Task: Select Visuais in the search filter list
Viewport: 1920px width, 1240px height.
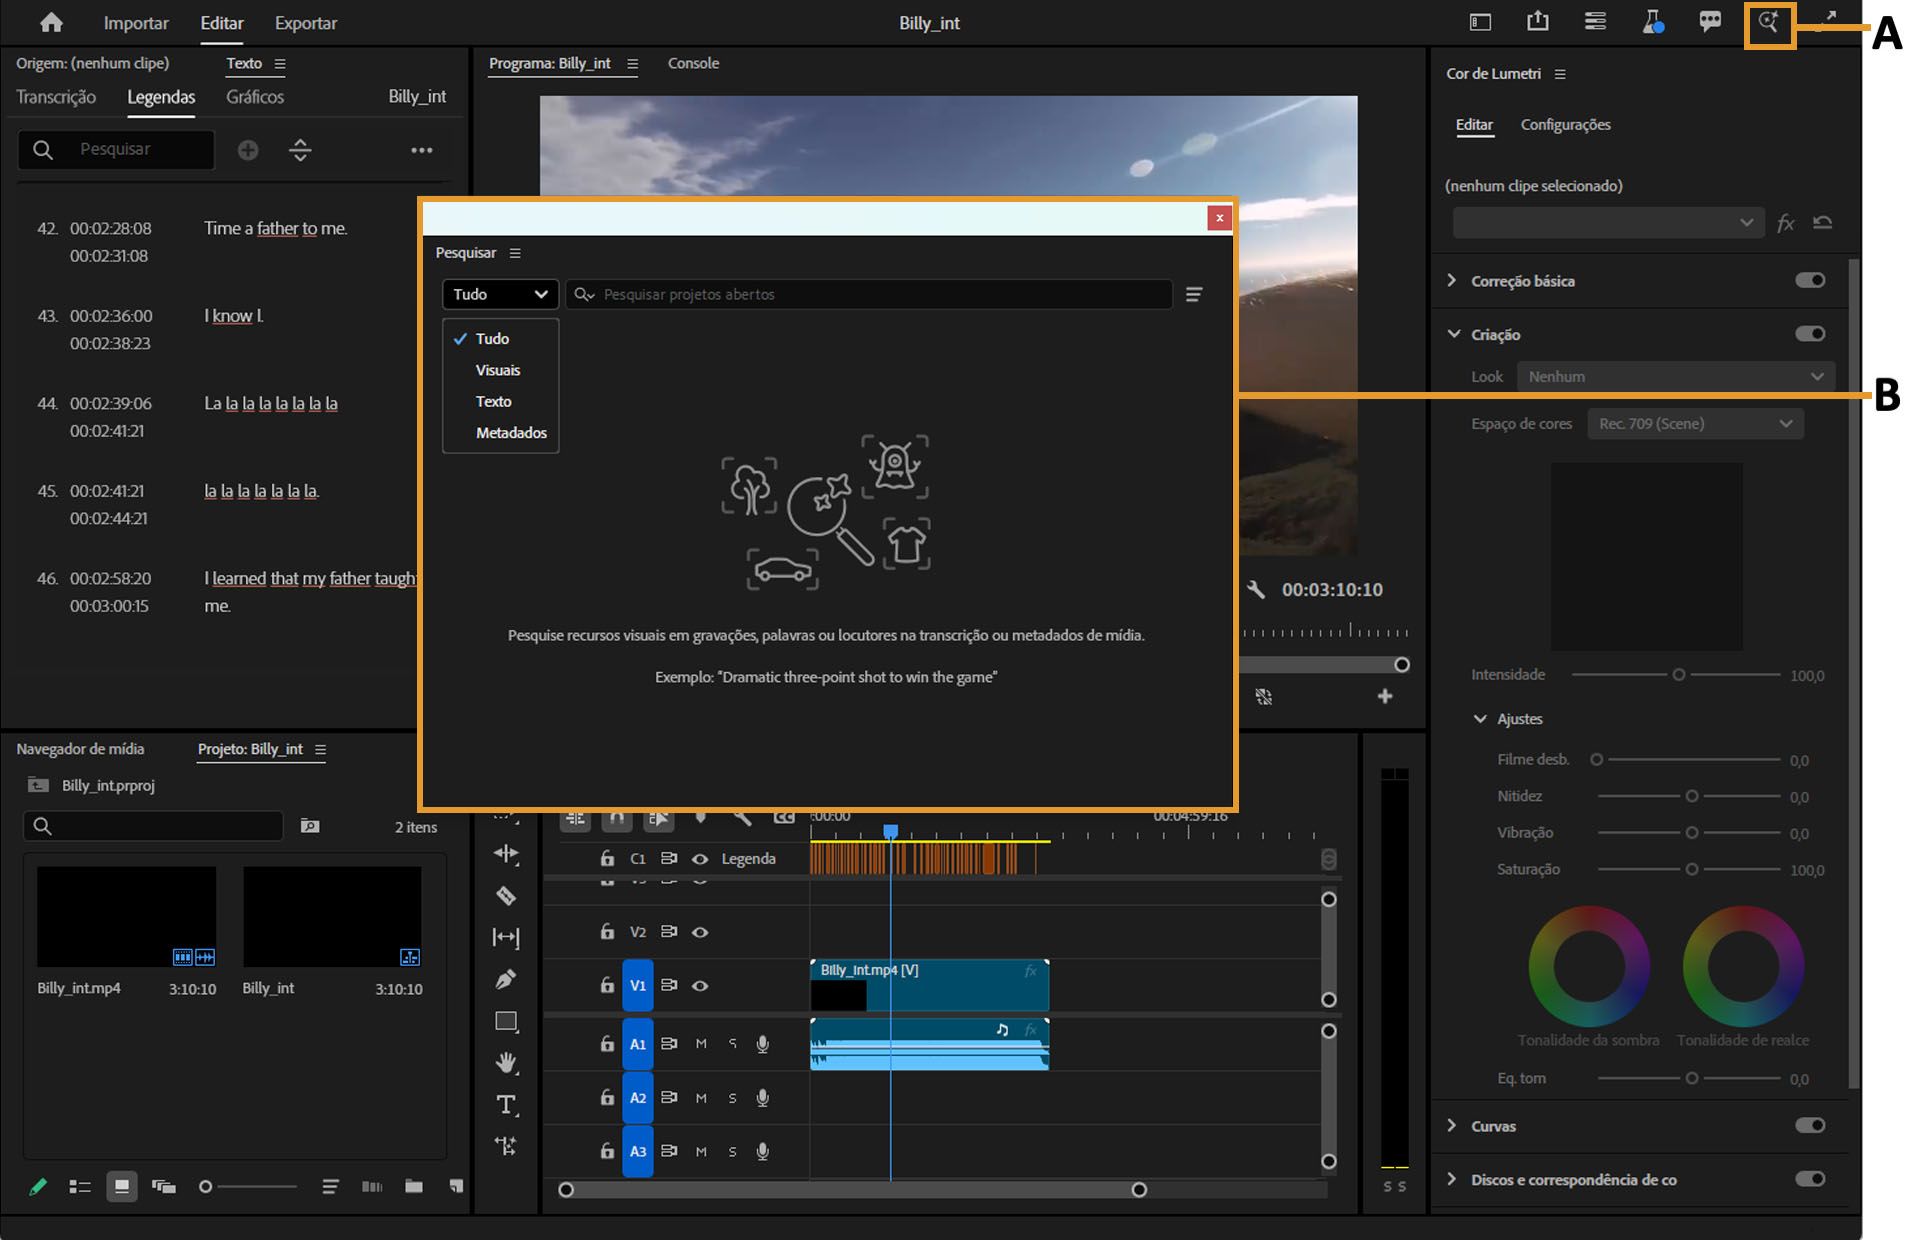Action: (498, 369)
